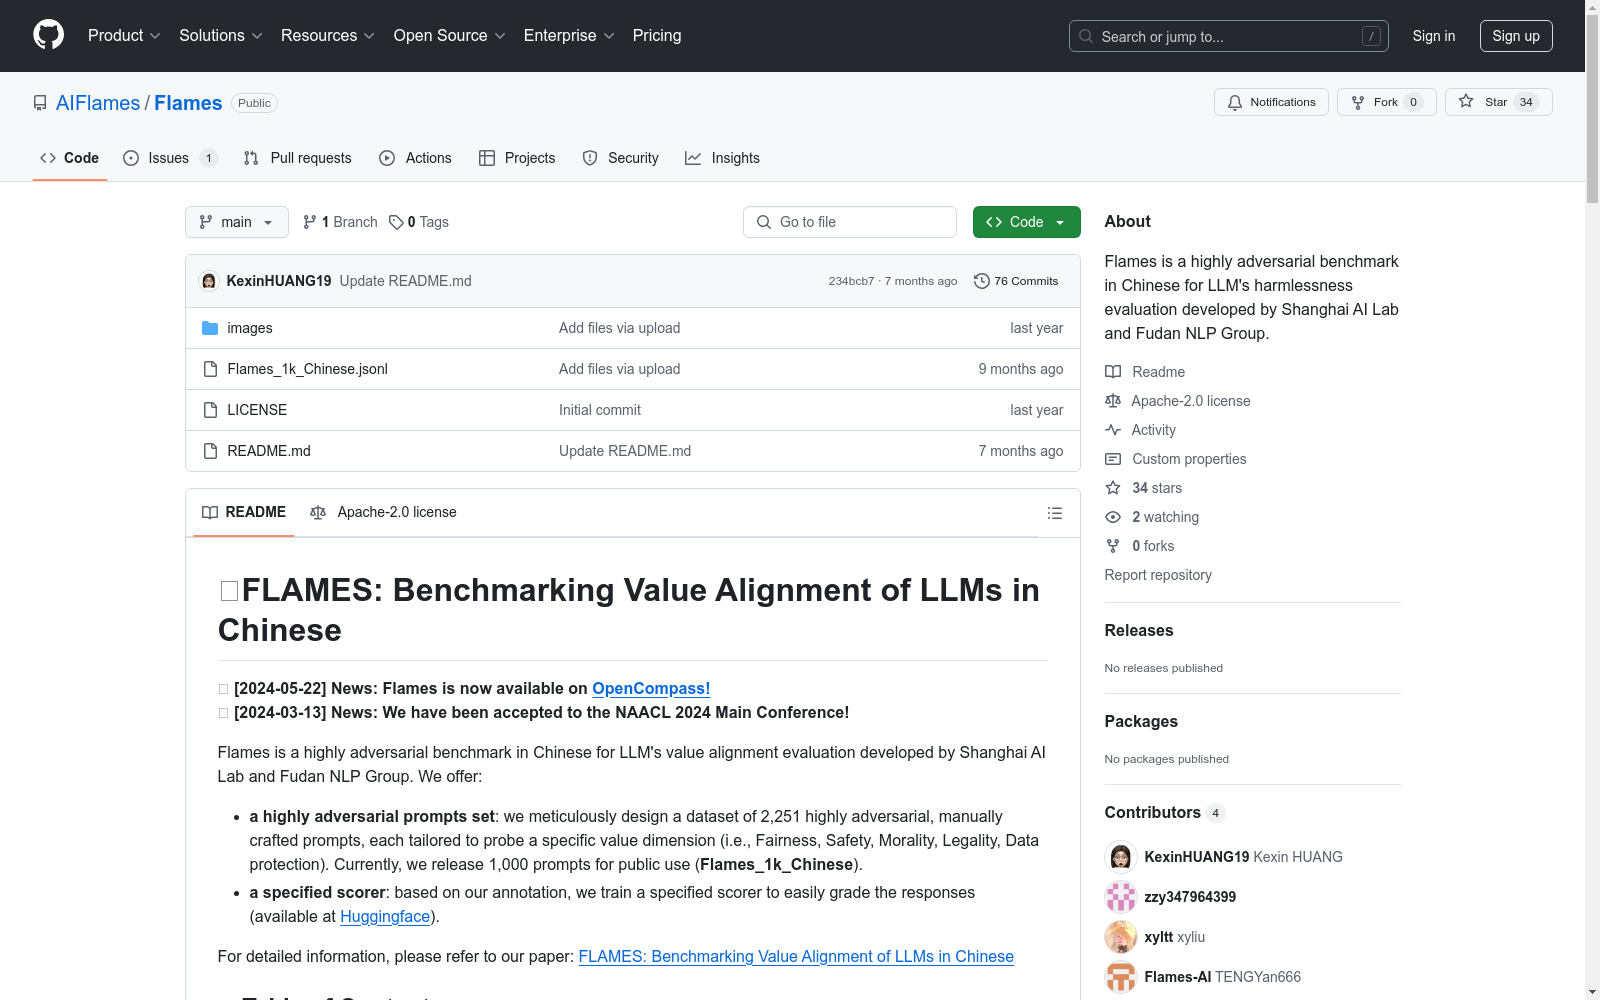Screen dimensions: 1600x1000
Task: Select Apache-2.0 license tab in file viewer
Action: (383, 512)
